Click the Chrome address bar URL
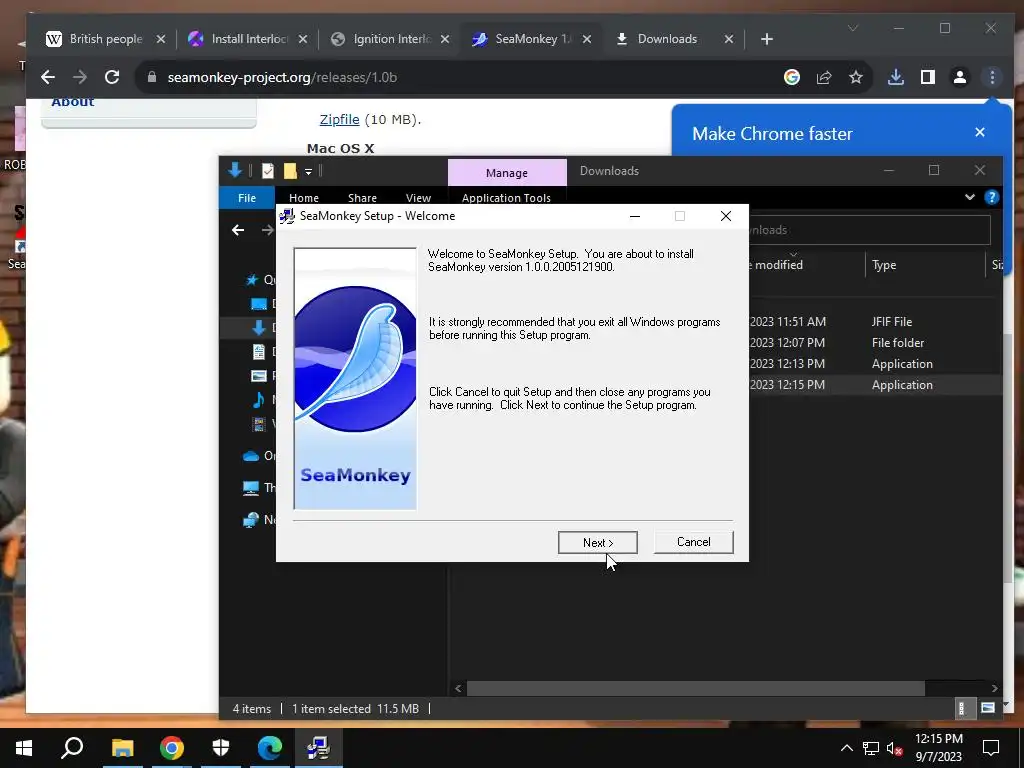The height and width of the screenshot is (768, 1024). click(282, 77)
